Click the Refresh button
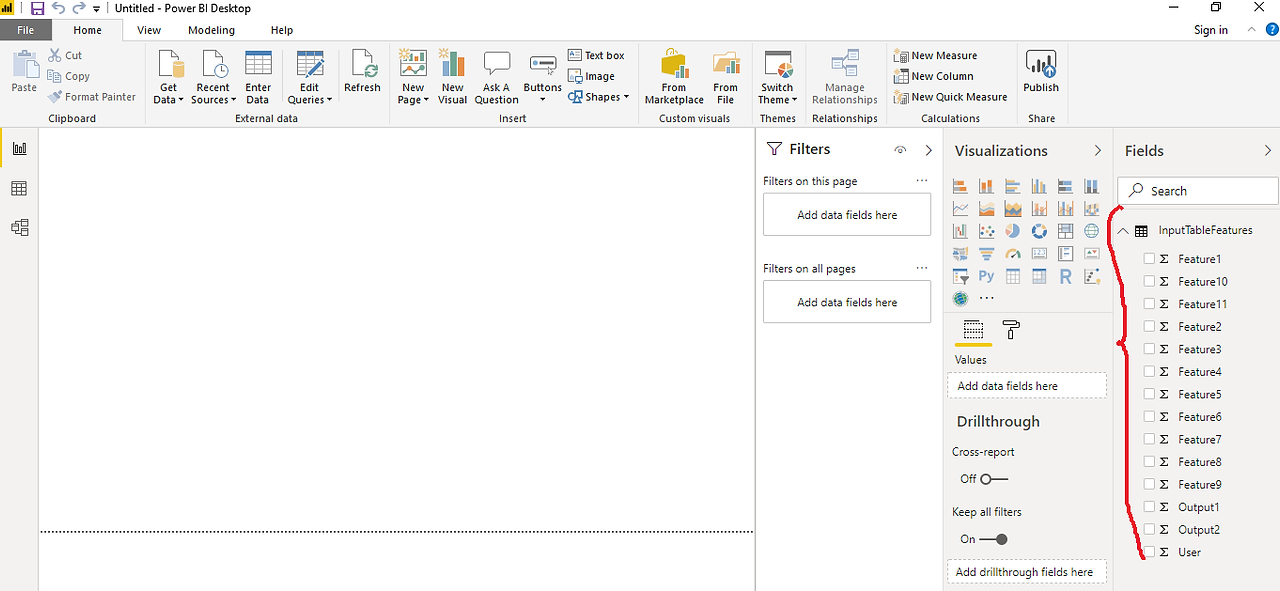Viewport: 1280px width, 591px height. [362, 72]
